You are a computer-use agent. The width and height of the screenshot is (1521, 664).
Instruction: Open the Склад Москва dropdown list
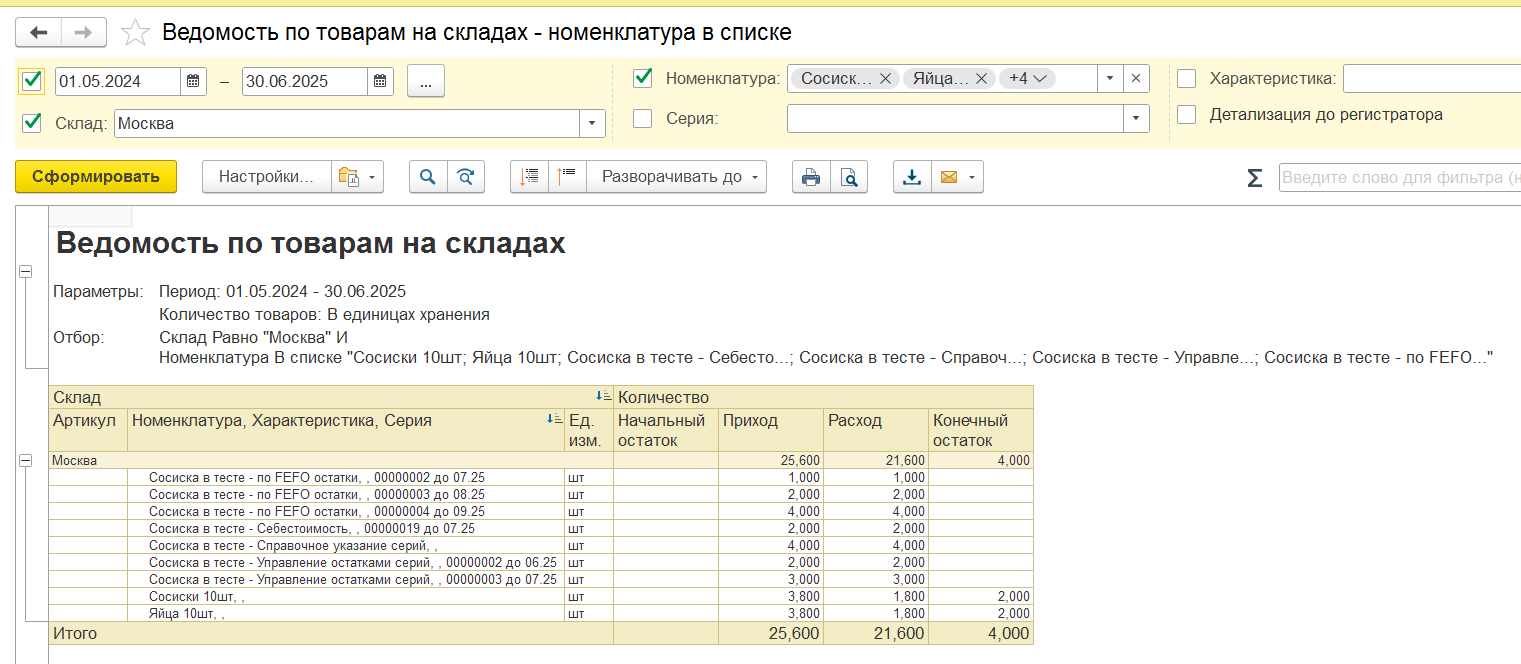[593, 124]
